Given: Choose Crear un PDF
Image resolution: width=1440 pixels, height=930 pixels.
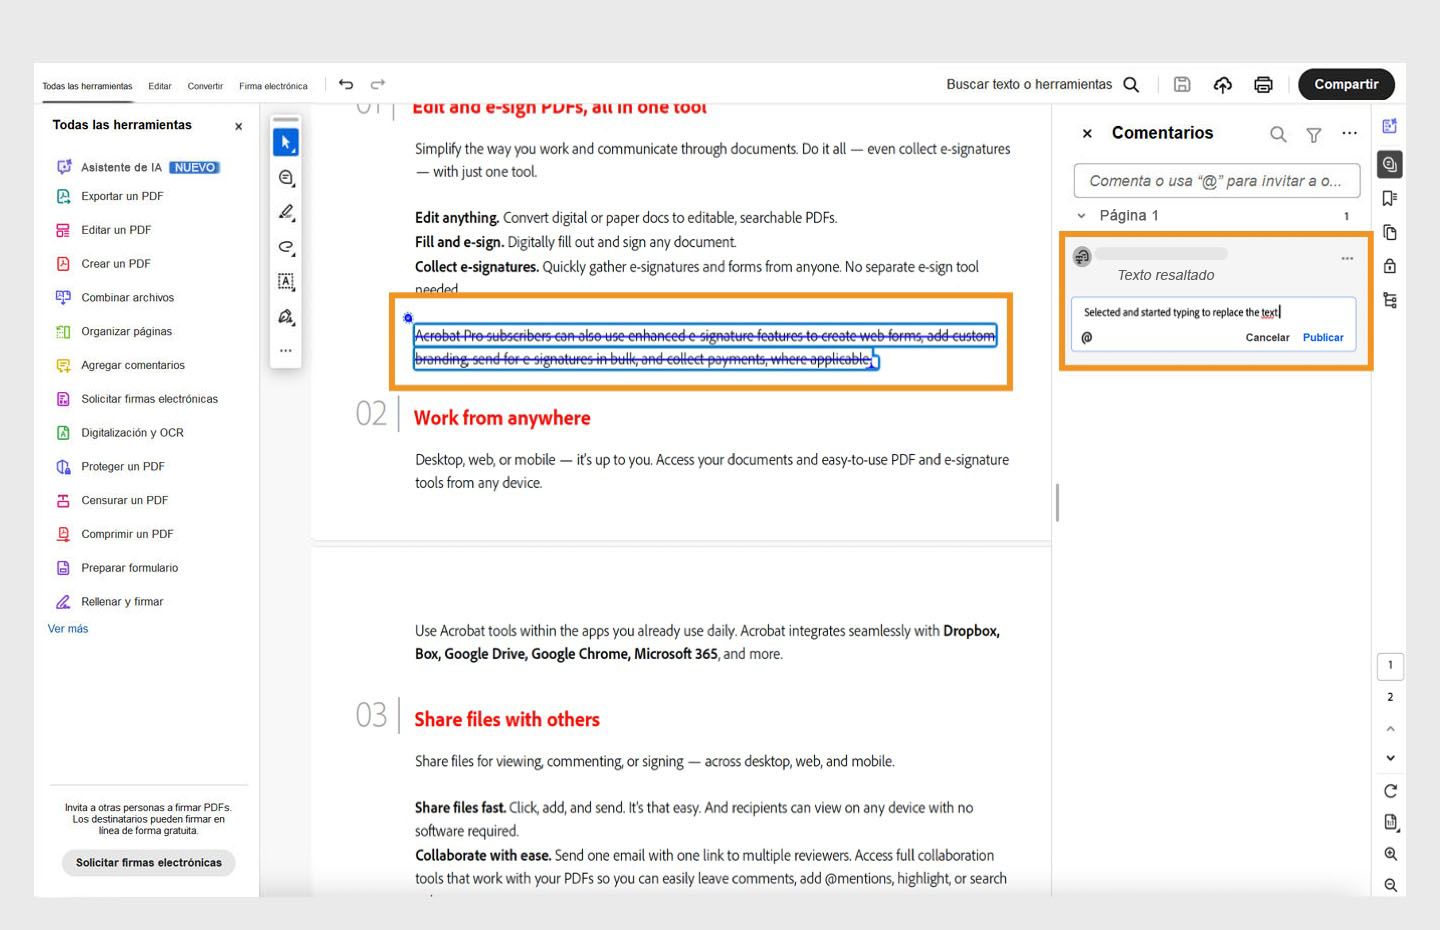Looking at the screenshot, I should tap(103, 264).
